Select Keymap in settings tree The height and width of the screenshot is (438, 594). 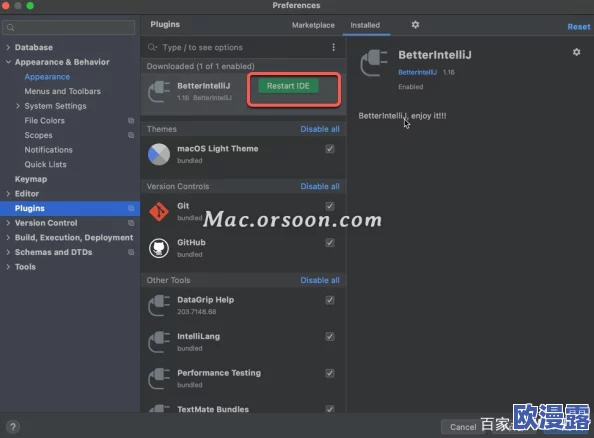pyautogui.click(x=31, y=179)
